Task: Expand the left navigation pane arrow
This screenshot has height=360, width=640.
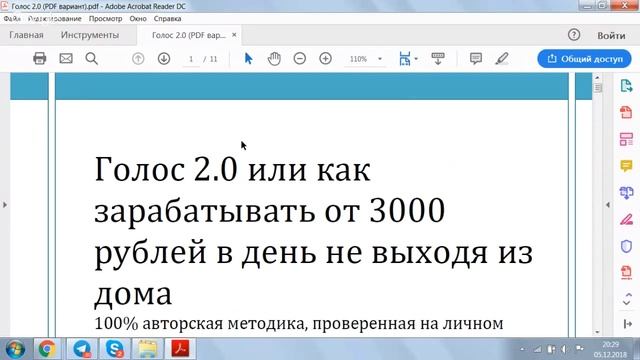Action: 5,205
